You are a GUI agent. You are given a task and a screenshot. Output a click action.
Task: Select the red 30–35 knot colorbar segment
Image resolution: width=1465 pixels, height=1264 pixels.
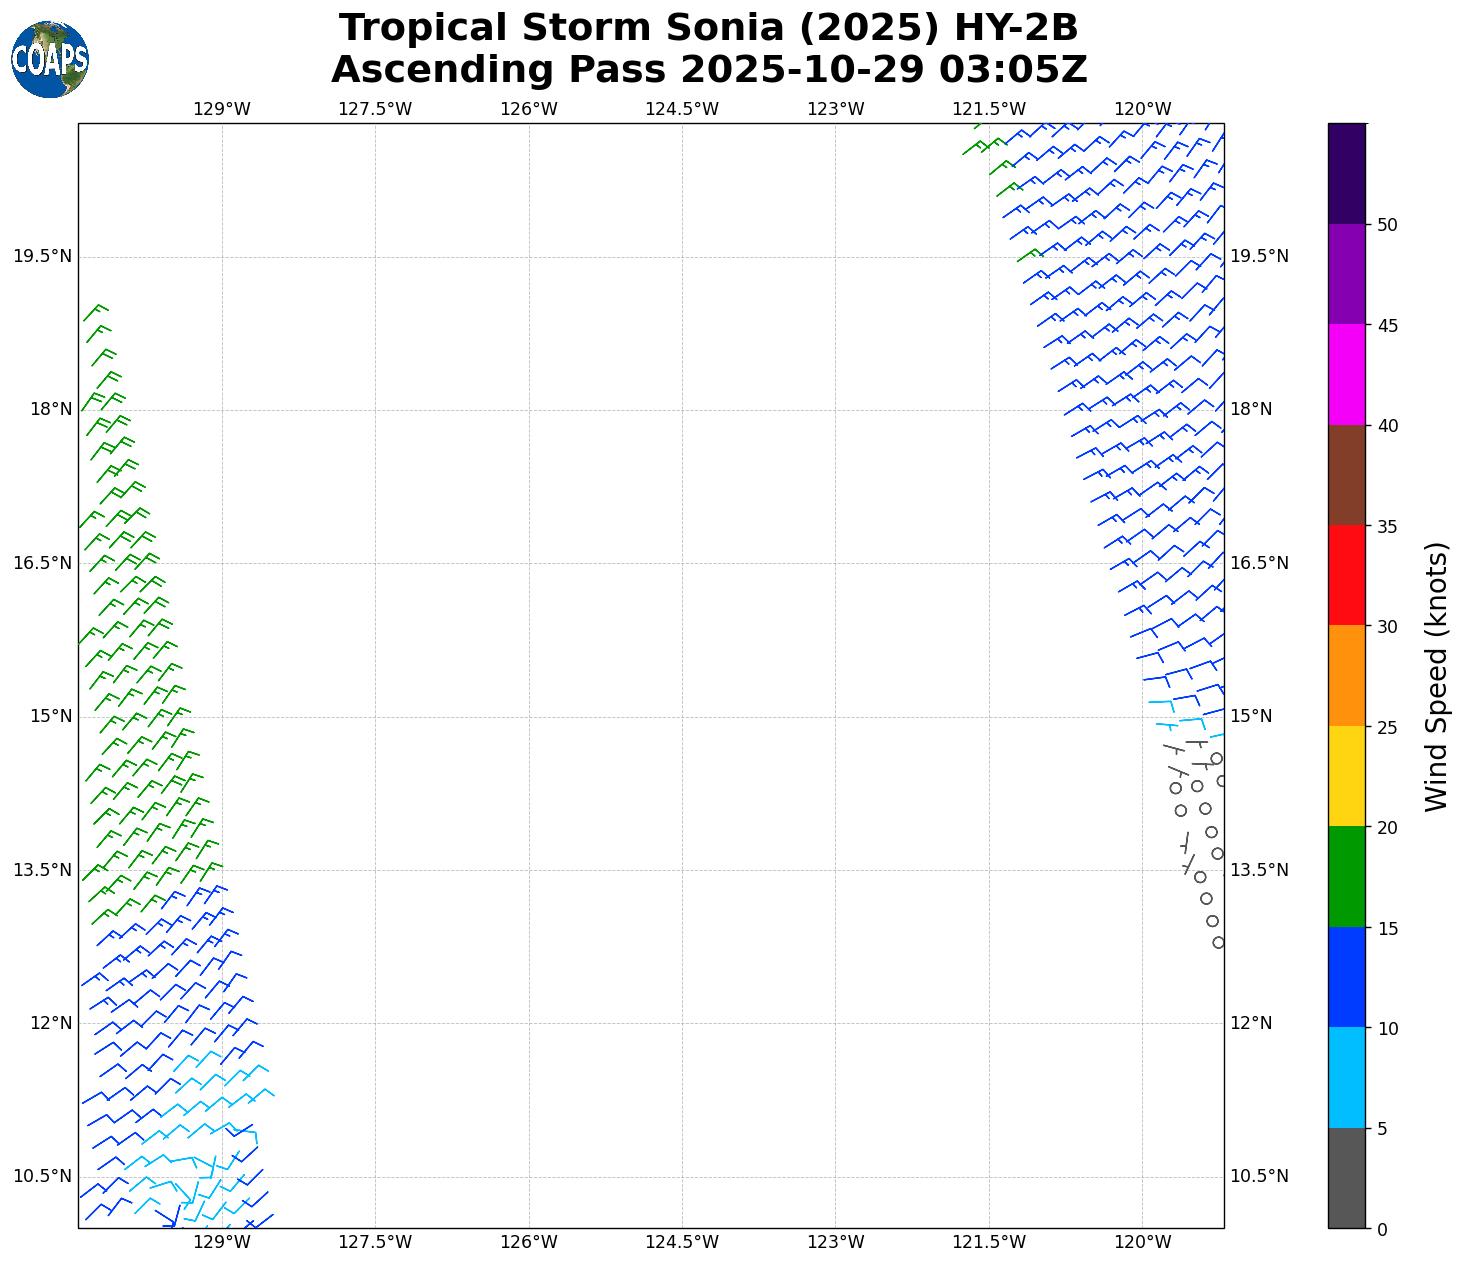1346,575
